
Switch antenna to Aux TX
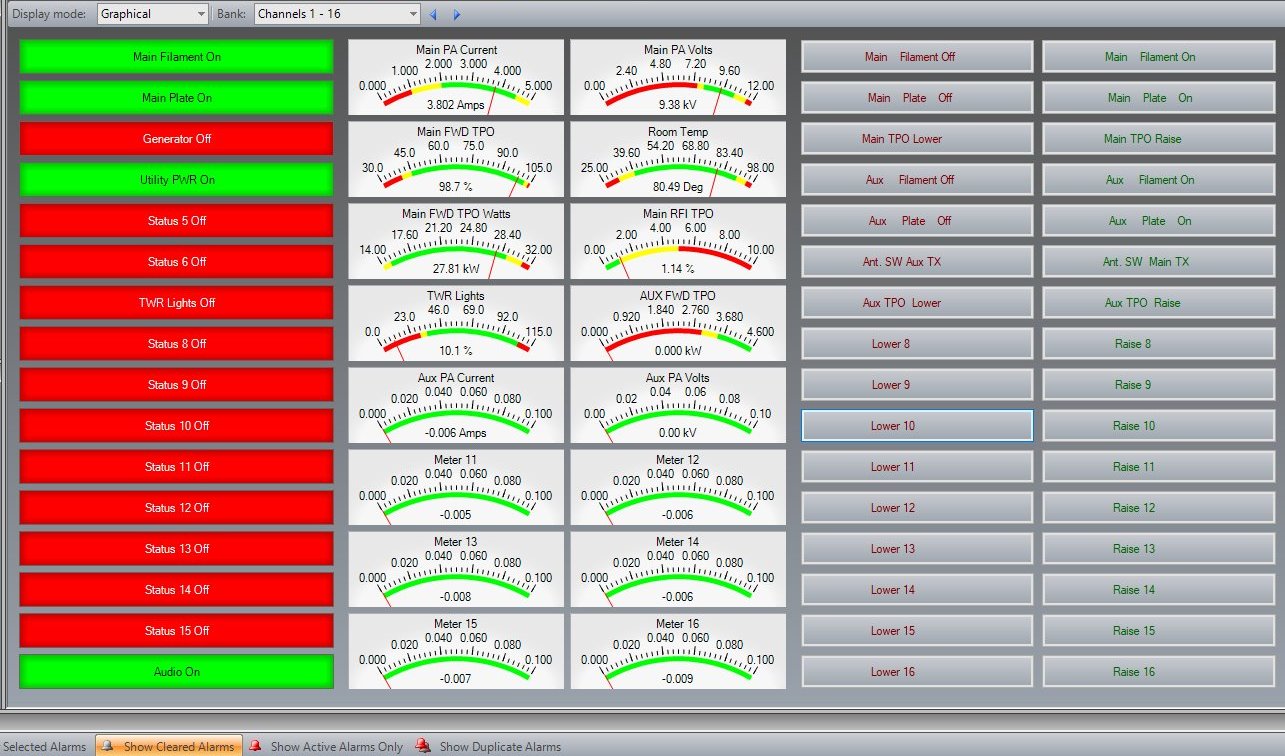(917, 262)
